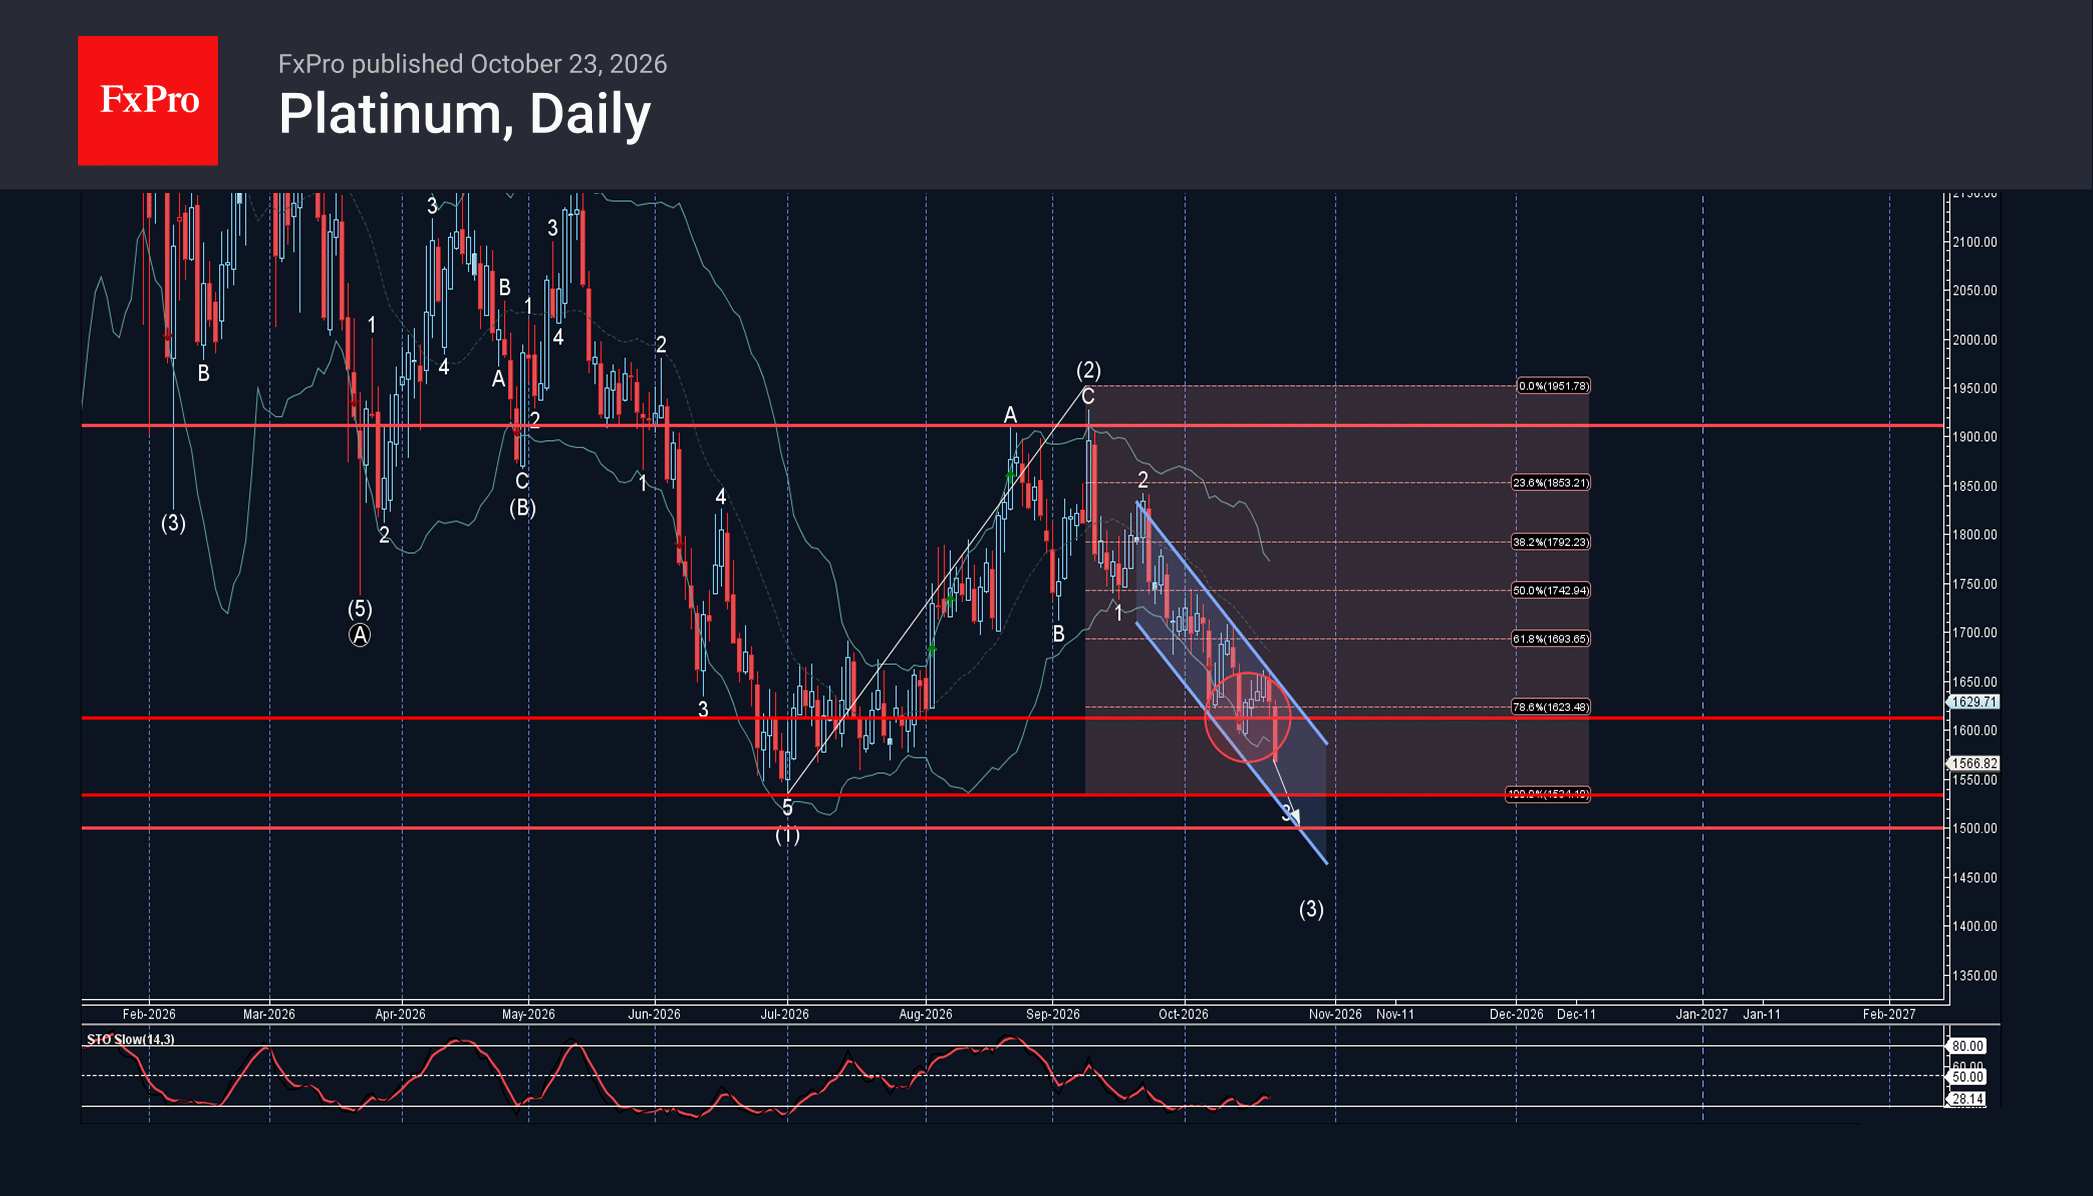This screenshot has width=2093, height=1196.
Task: Click the Dec-11 date axis label
Action: 1576,1014
